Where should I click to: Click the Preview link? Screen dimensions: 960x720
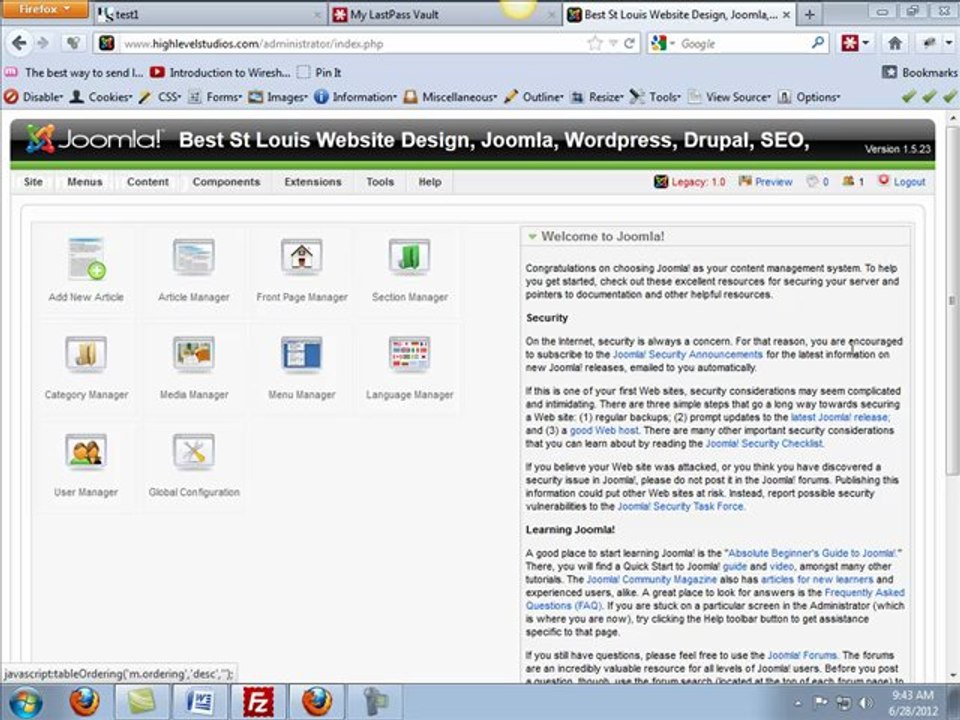[x=765, y=181]
